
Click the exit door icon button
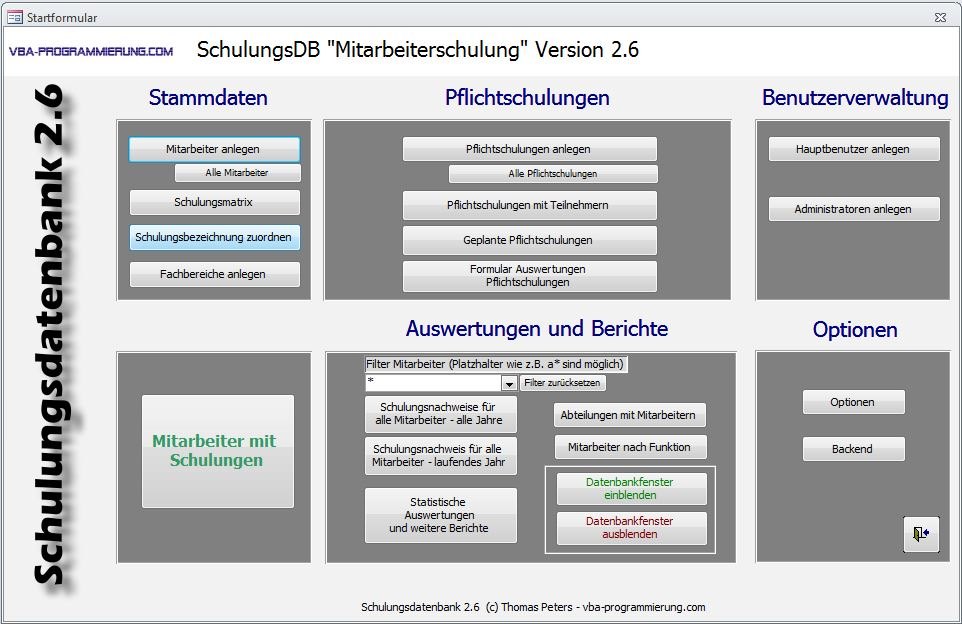[920, 534]
